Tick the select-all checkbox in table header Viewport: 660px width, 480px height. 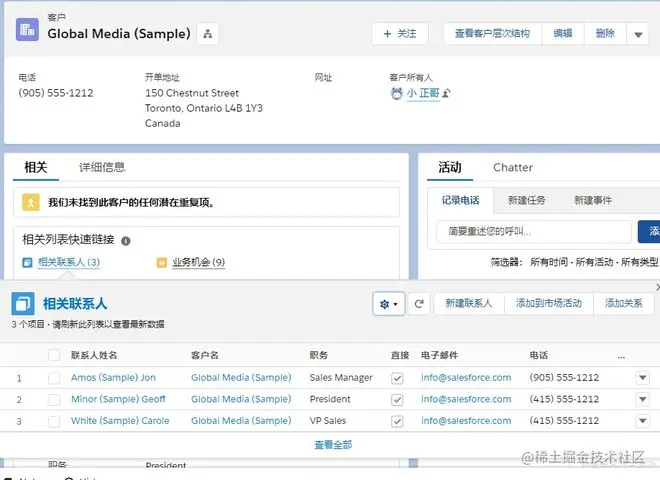[x=54, y=355]
